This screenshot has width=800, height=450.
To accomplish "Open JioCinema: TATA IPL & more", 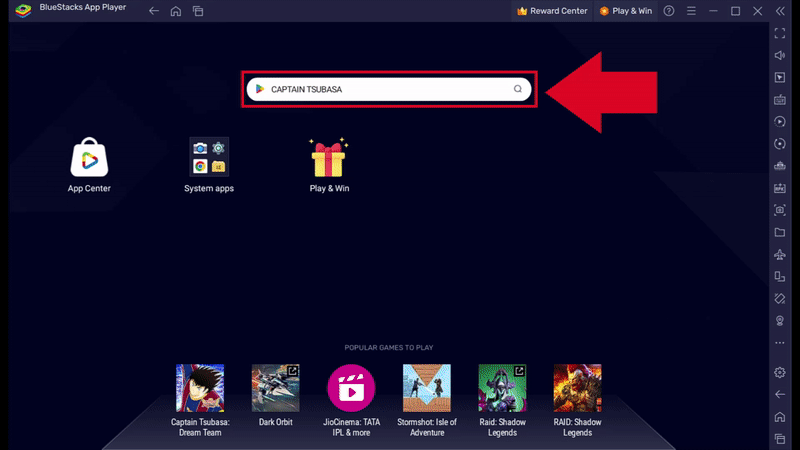I will click(351, 388).
